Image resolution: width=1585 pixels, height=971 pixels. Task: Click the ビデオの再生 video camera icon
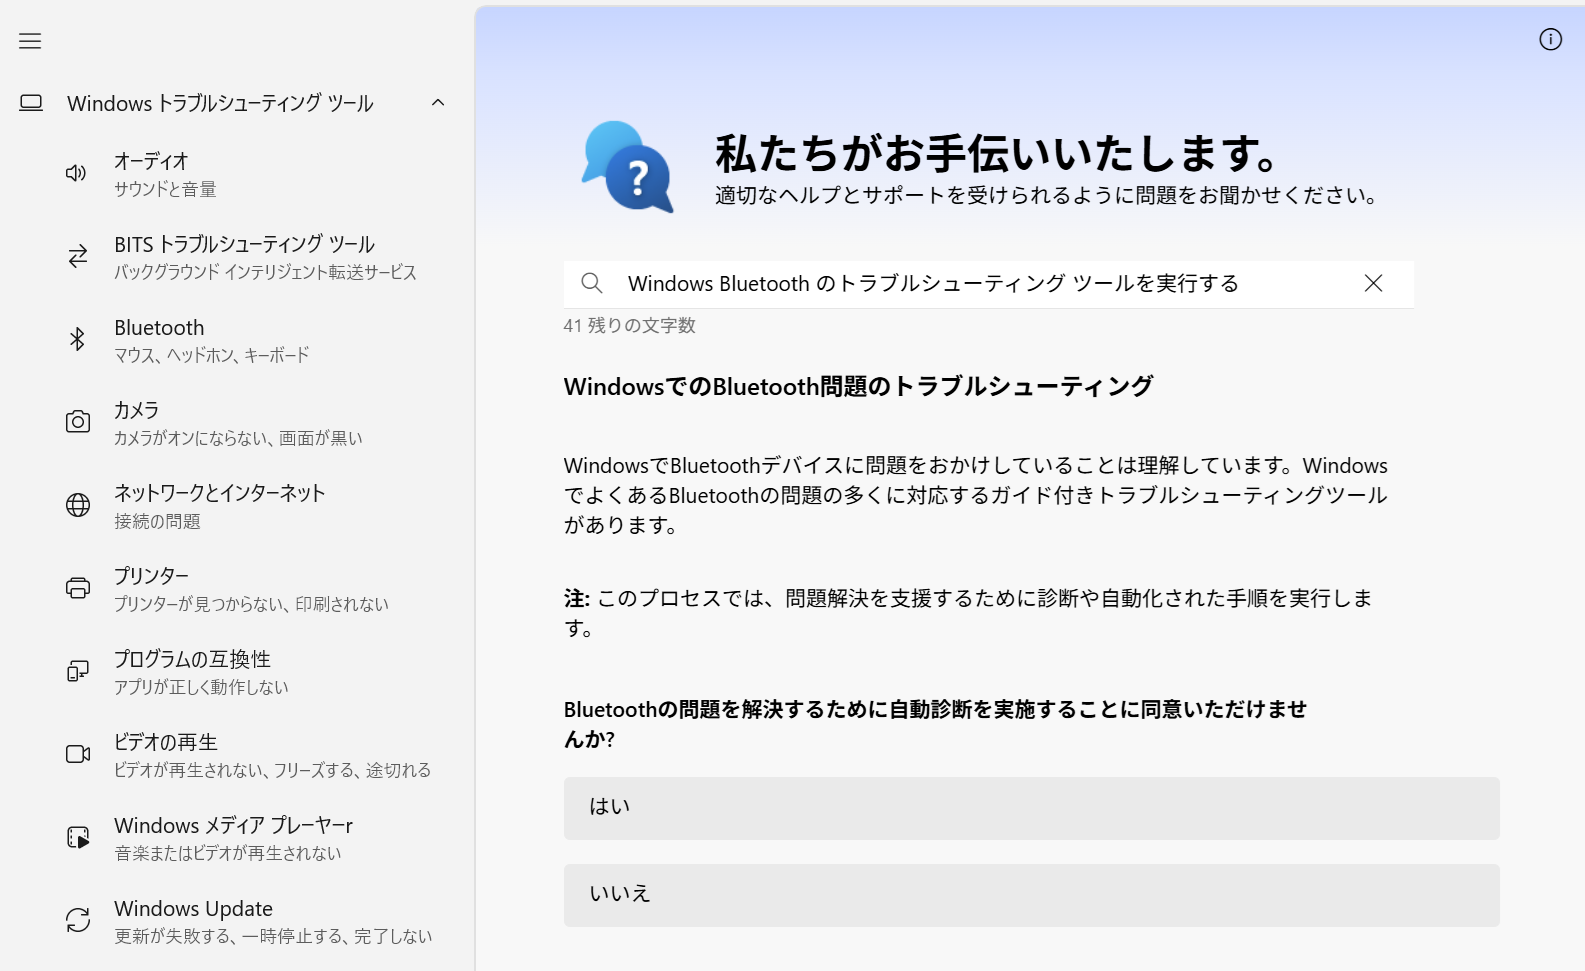point(77,754)
